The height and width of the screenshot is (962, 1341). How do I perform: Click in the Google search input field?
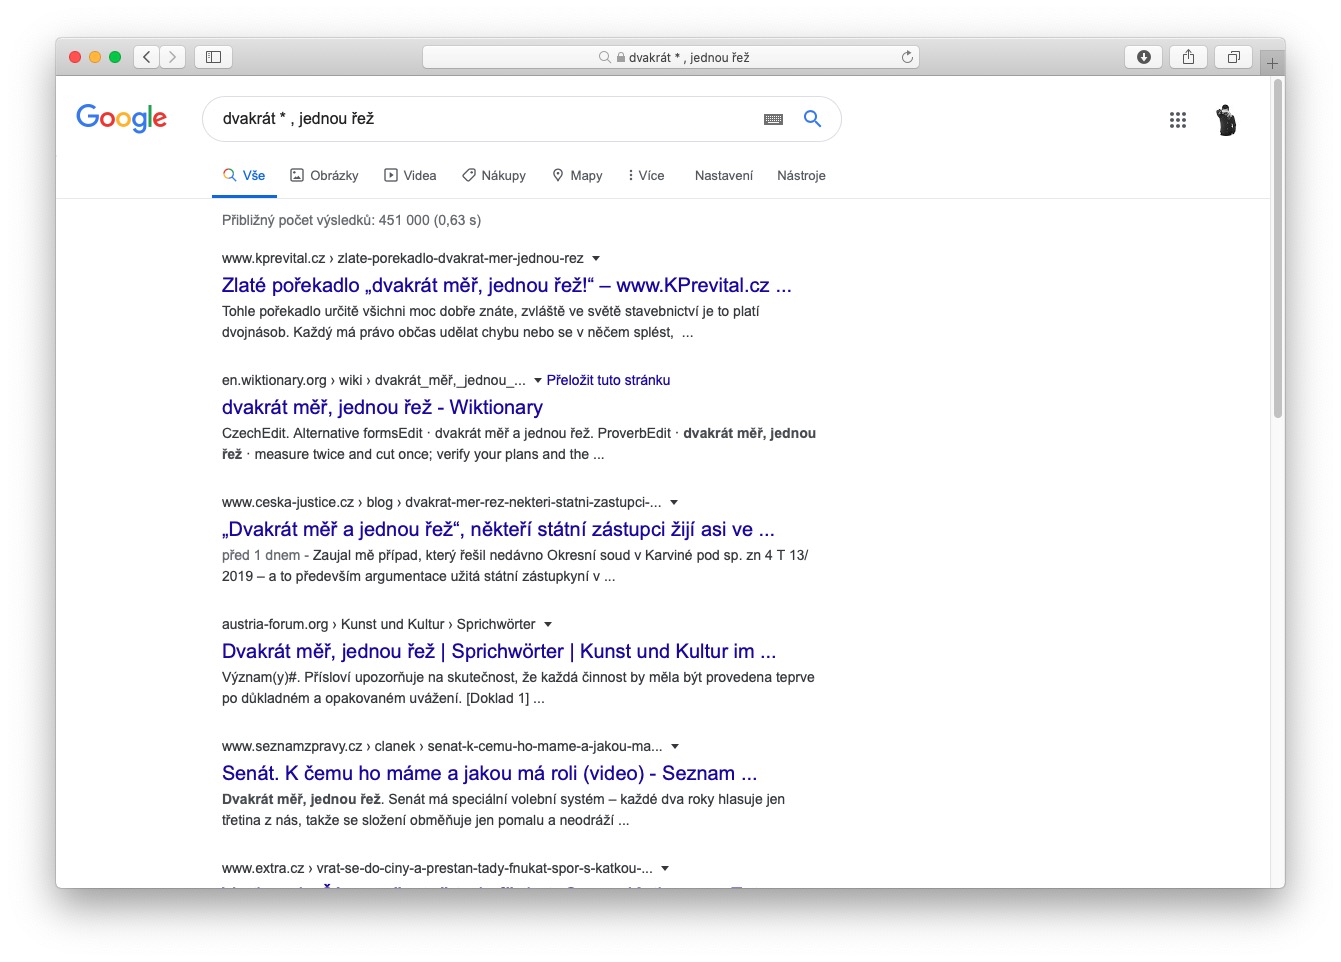coord(480,119)
